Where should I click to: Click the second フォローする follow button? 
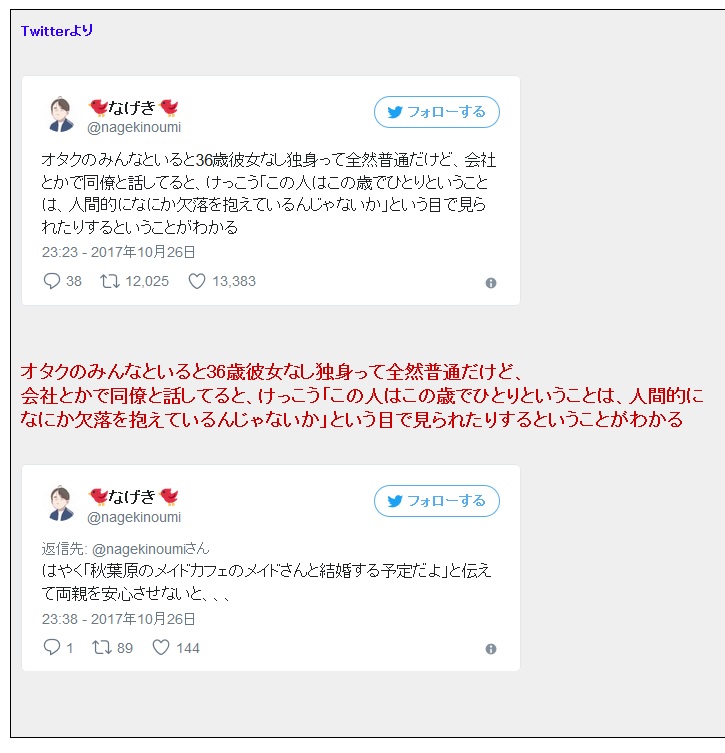coord(436,501)
